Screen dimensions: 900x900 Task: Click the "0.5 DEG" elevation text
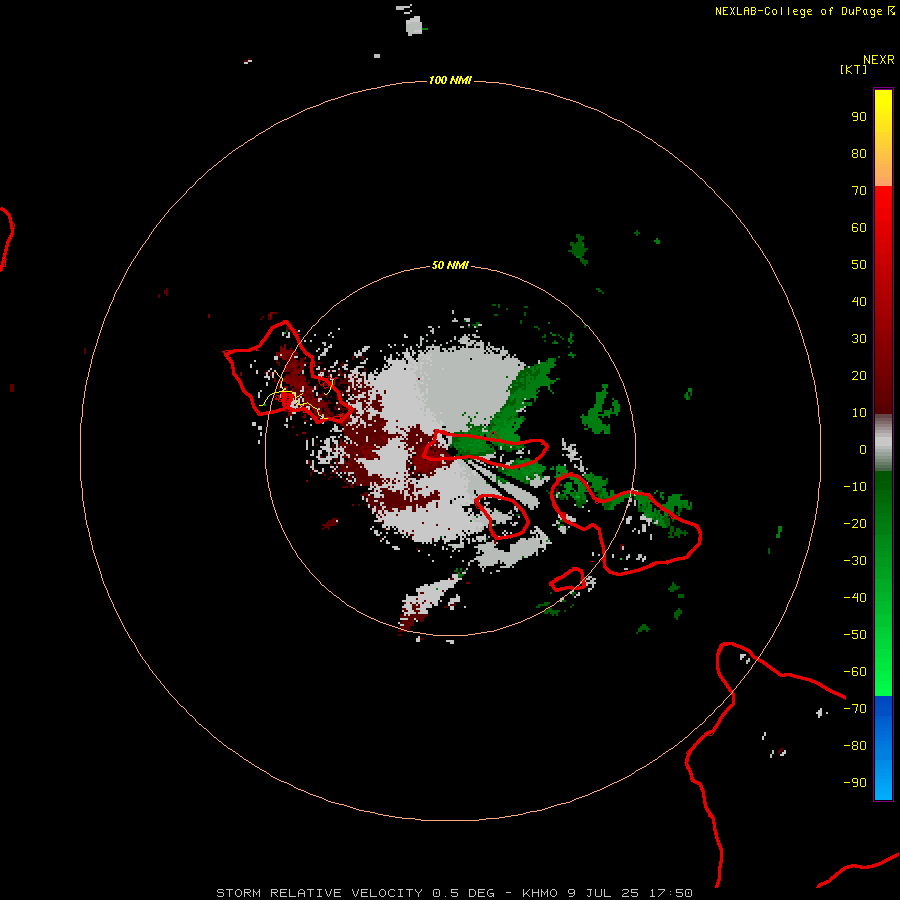[x=463, y=893]
